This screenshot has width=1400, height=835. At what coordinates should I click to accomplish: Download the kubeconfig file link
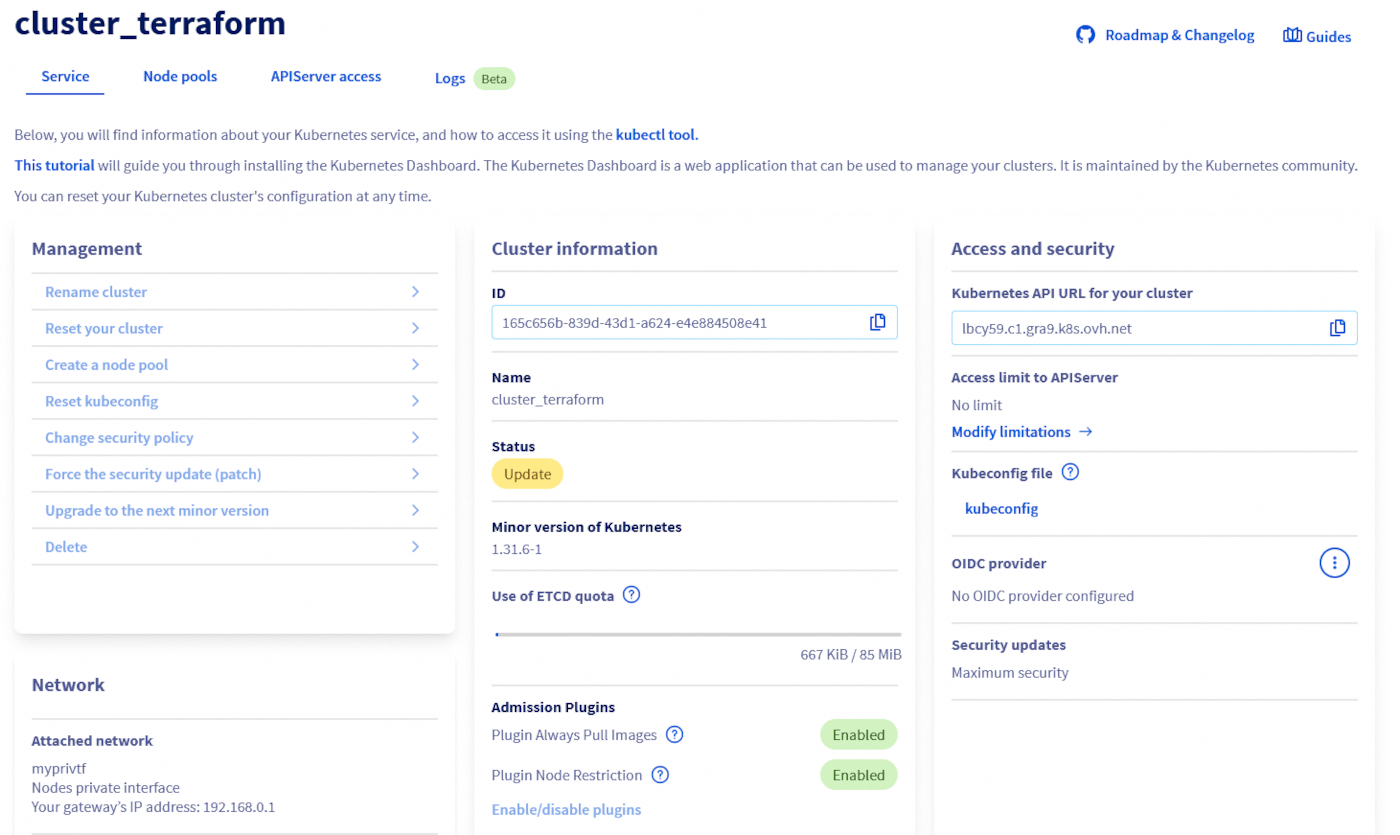[1001, 508]
